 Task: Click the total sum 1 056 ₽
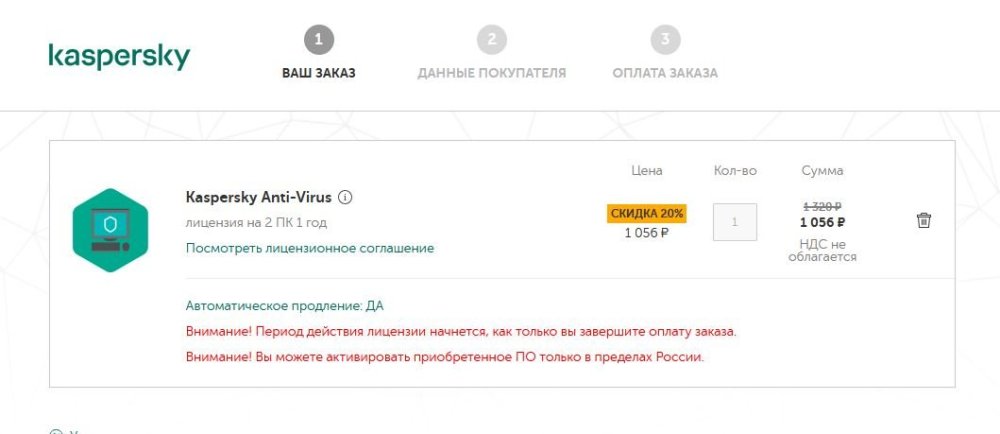click(x=822, y=223)
